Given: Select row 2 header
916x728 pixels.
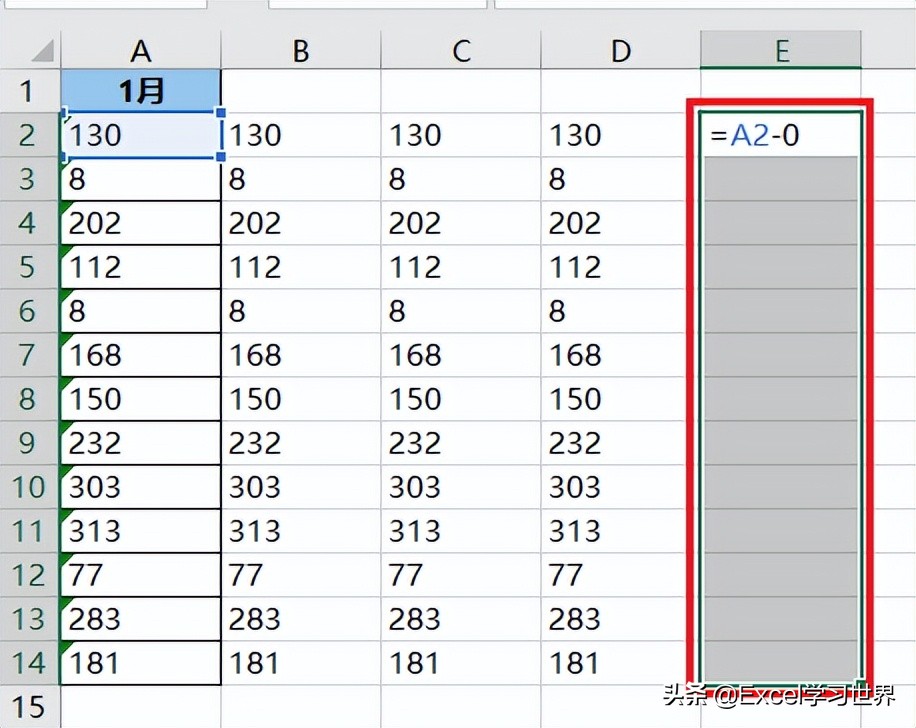Looking at the screenshot, I should [30, 135].
